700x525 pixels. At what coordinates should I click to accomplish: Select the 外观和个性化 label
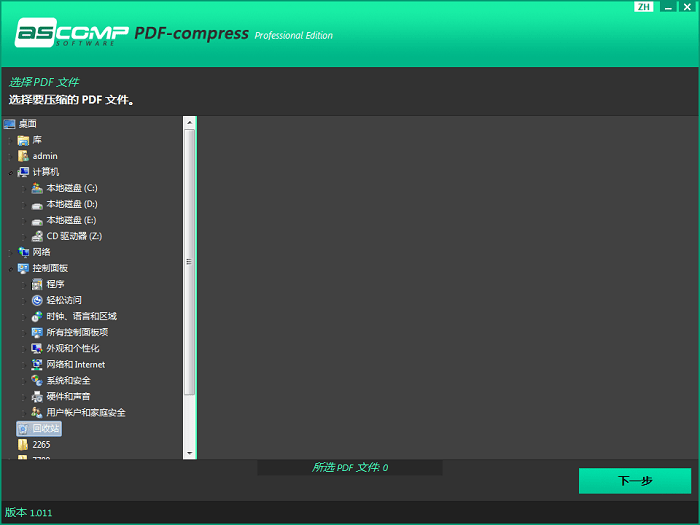click(73, 349)
